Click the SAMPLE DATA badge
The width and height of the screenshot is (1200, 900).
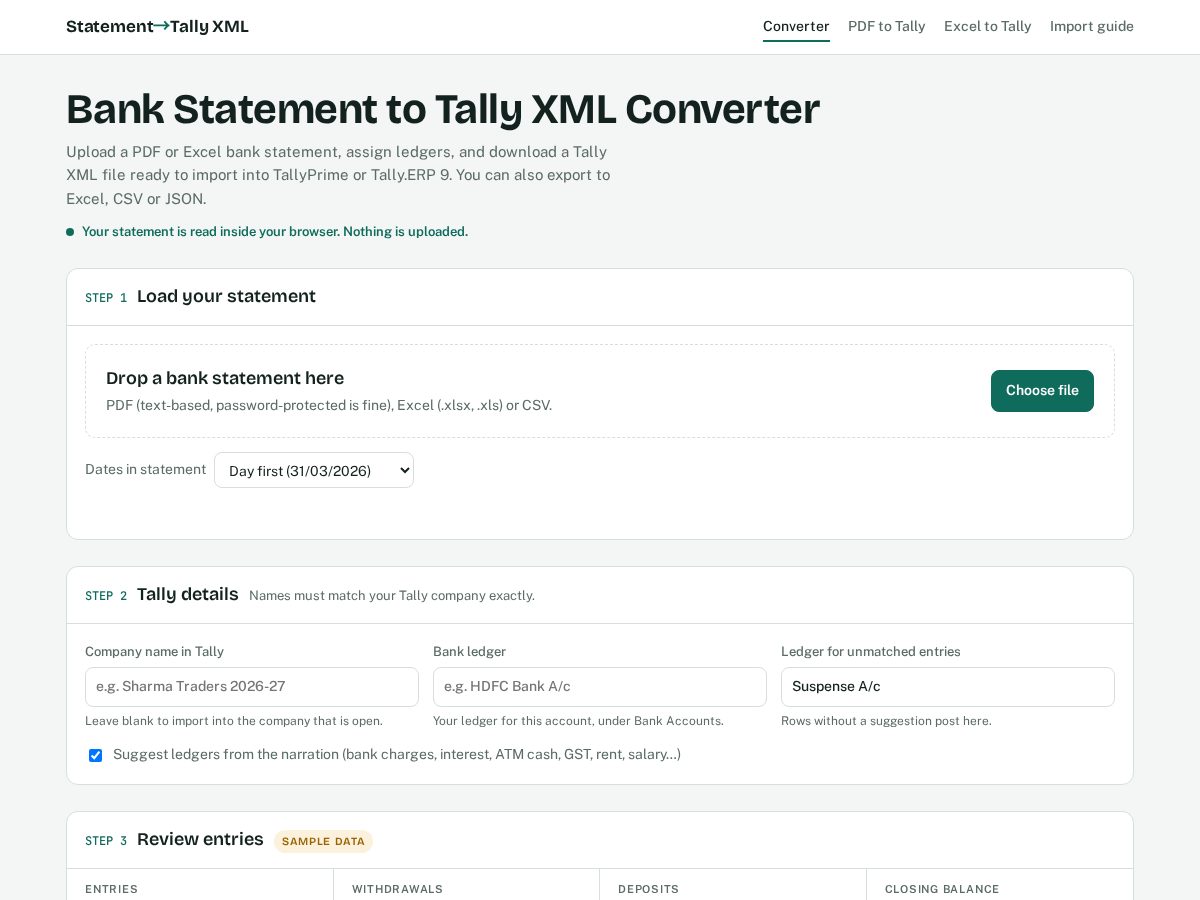pos(323,841)
